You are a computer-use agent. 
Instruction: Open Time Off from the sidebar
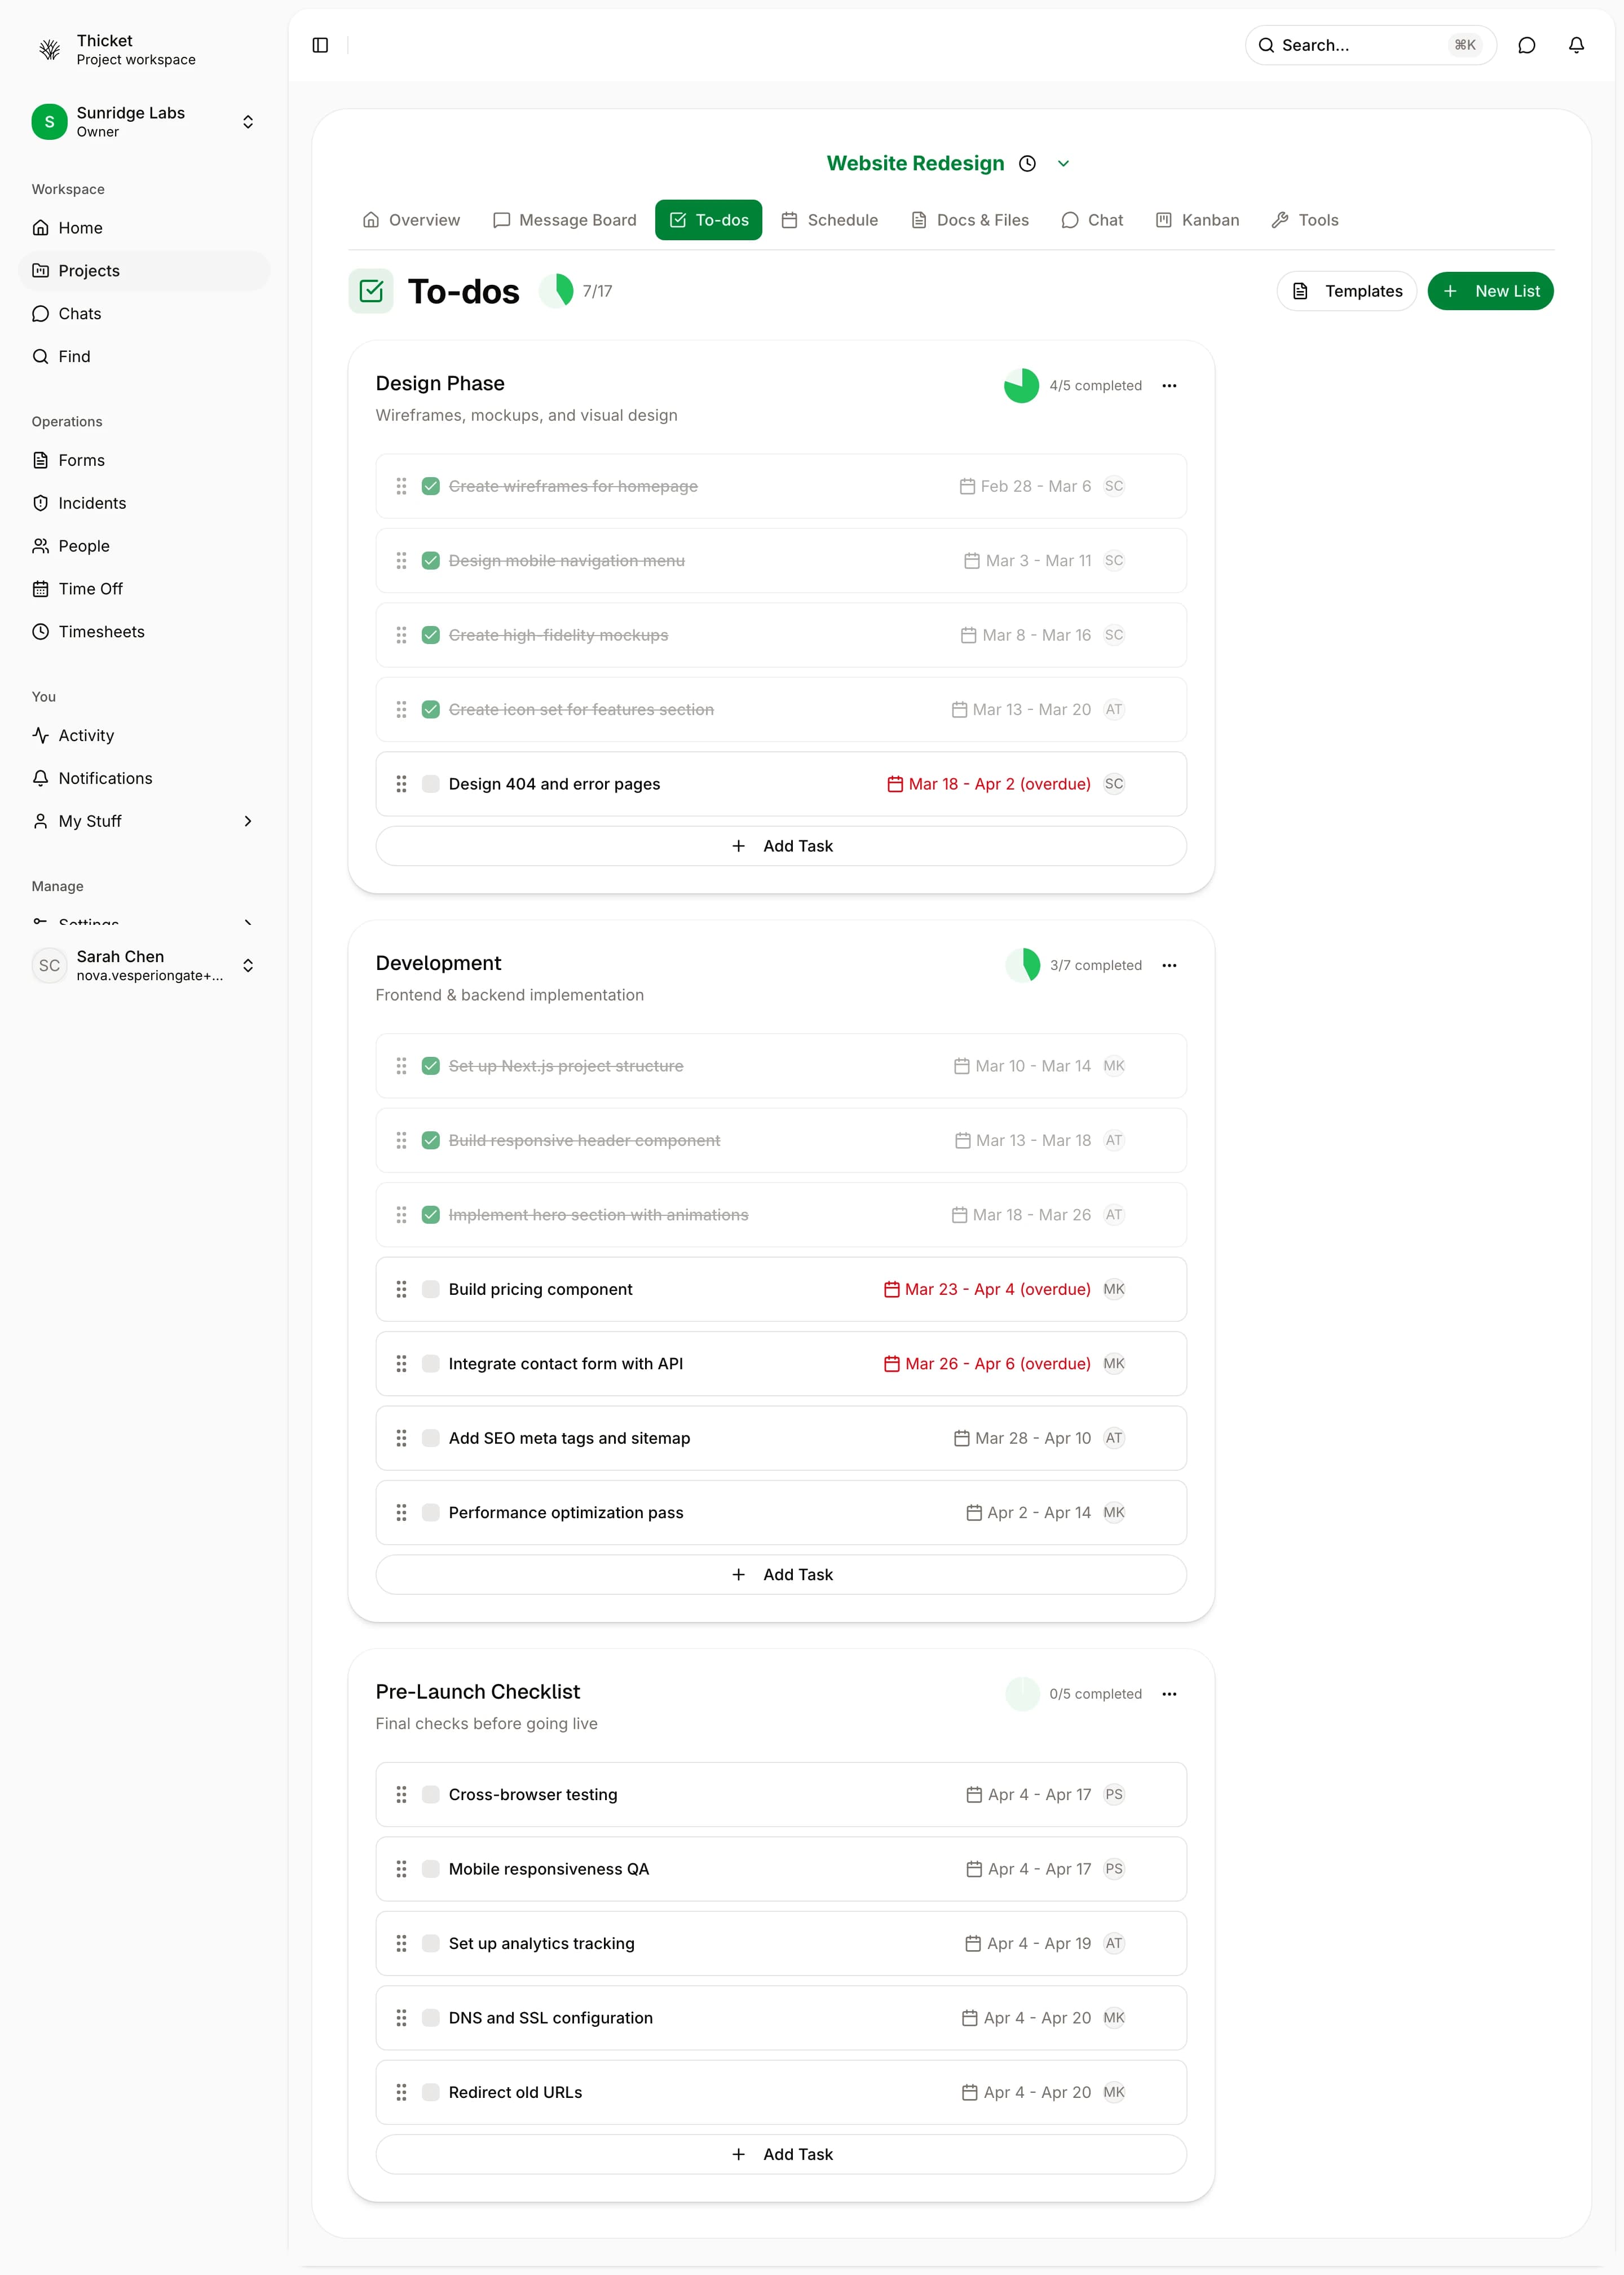(x=89, y=588)
